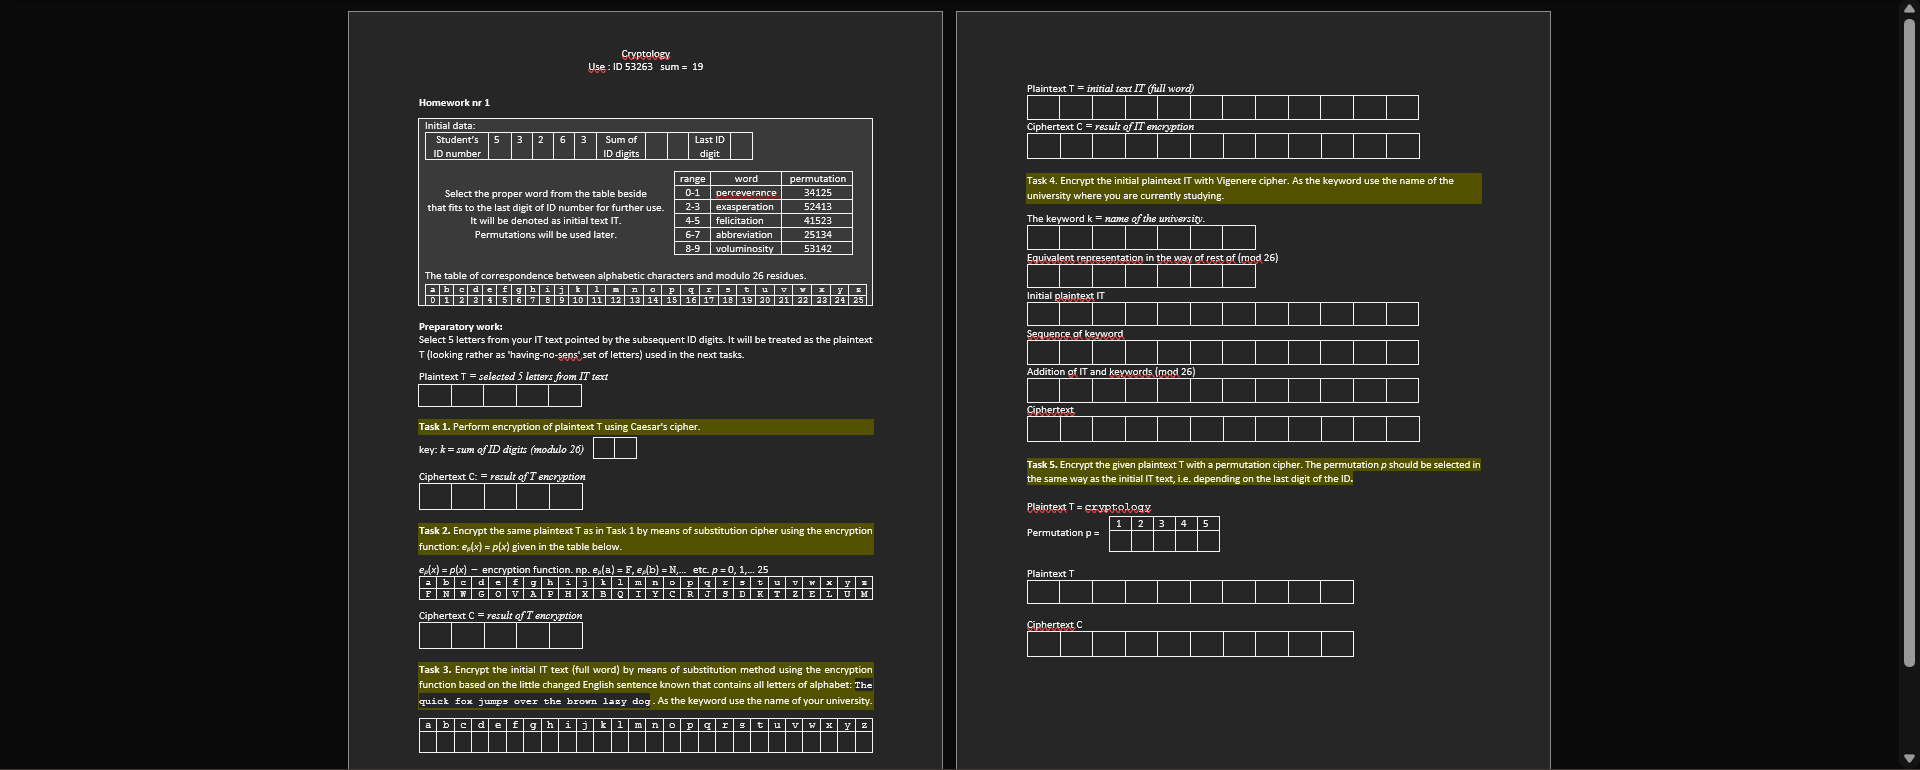
Task: Click the range cell '2-3'
Action: pos(693,207)
